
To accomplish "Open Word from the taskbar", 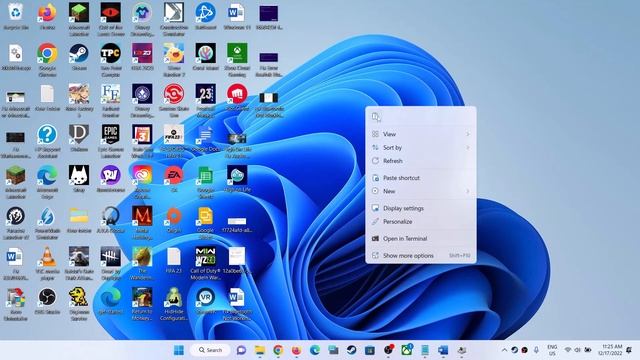I will [443, 350].
